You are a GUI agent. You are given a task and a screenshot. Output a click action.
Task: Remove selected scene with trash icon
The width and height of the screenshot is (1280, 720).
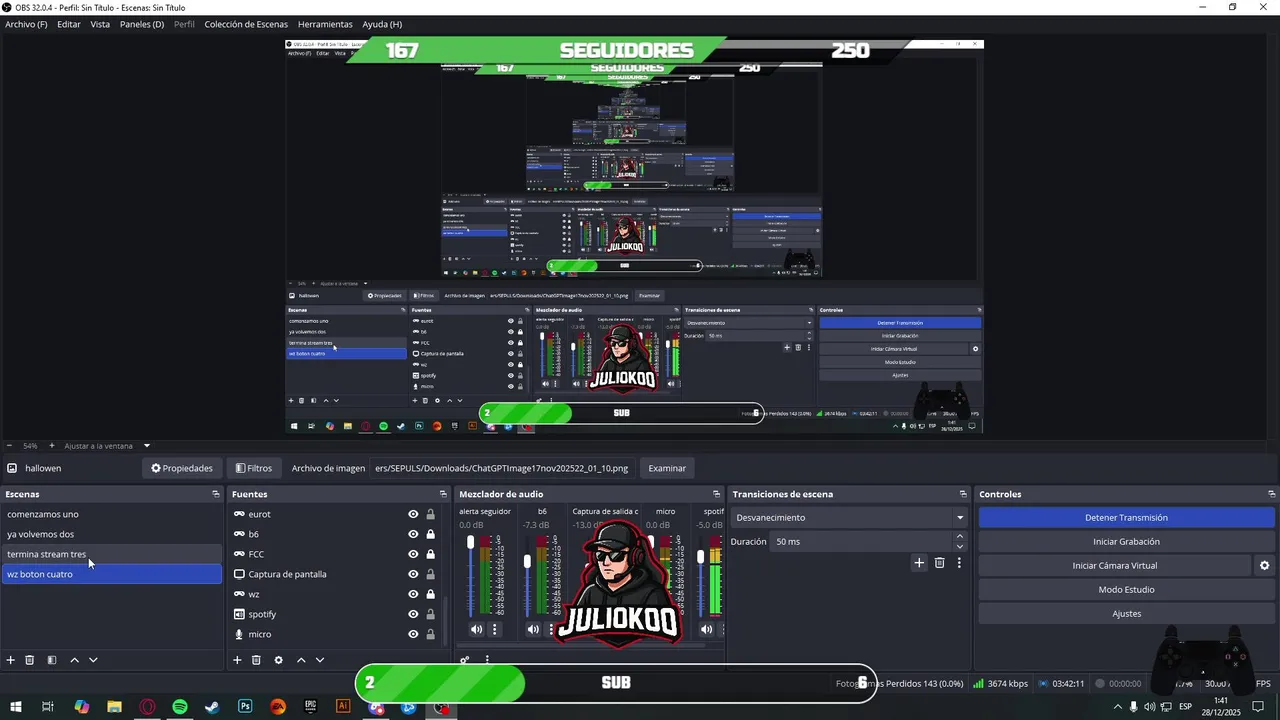point(30,660)
